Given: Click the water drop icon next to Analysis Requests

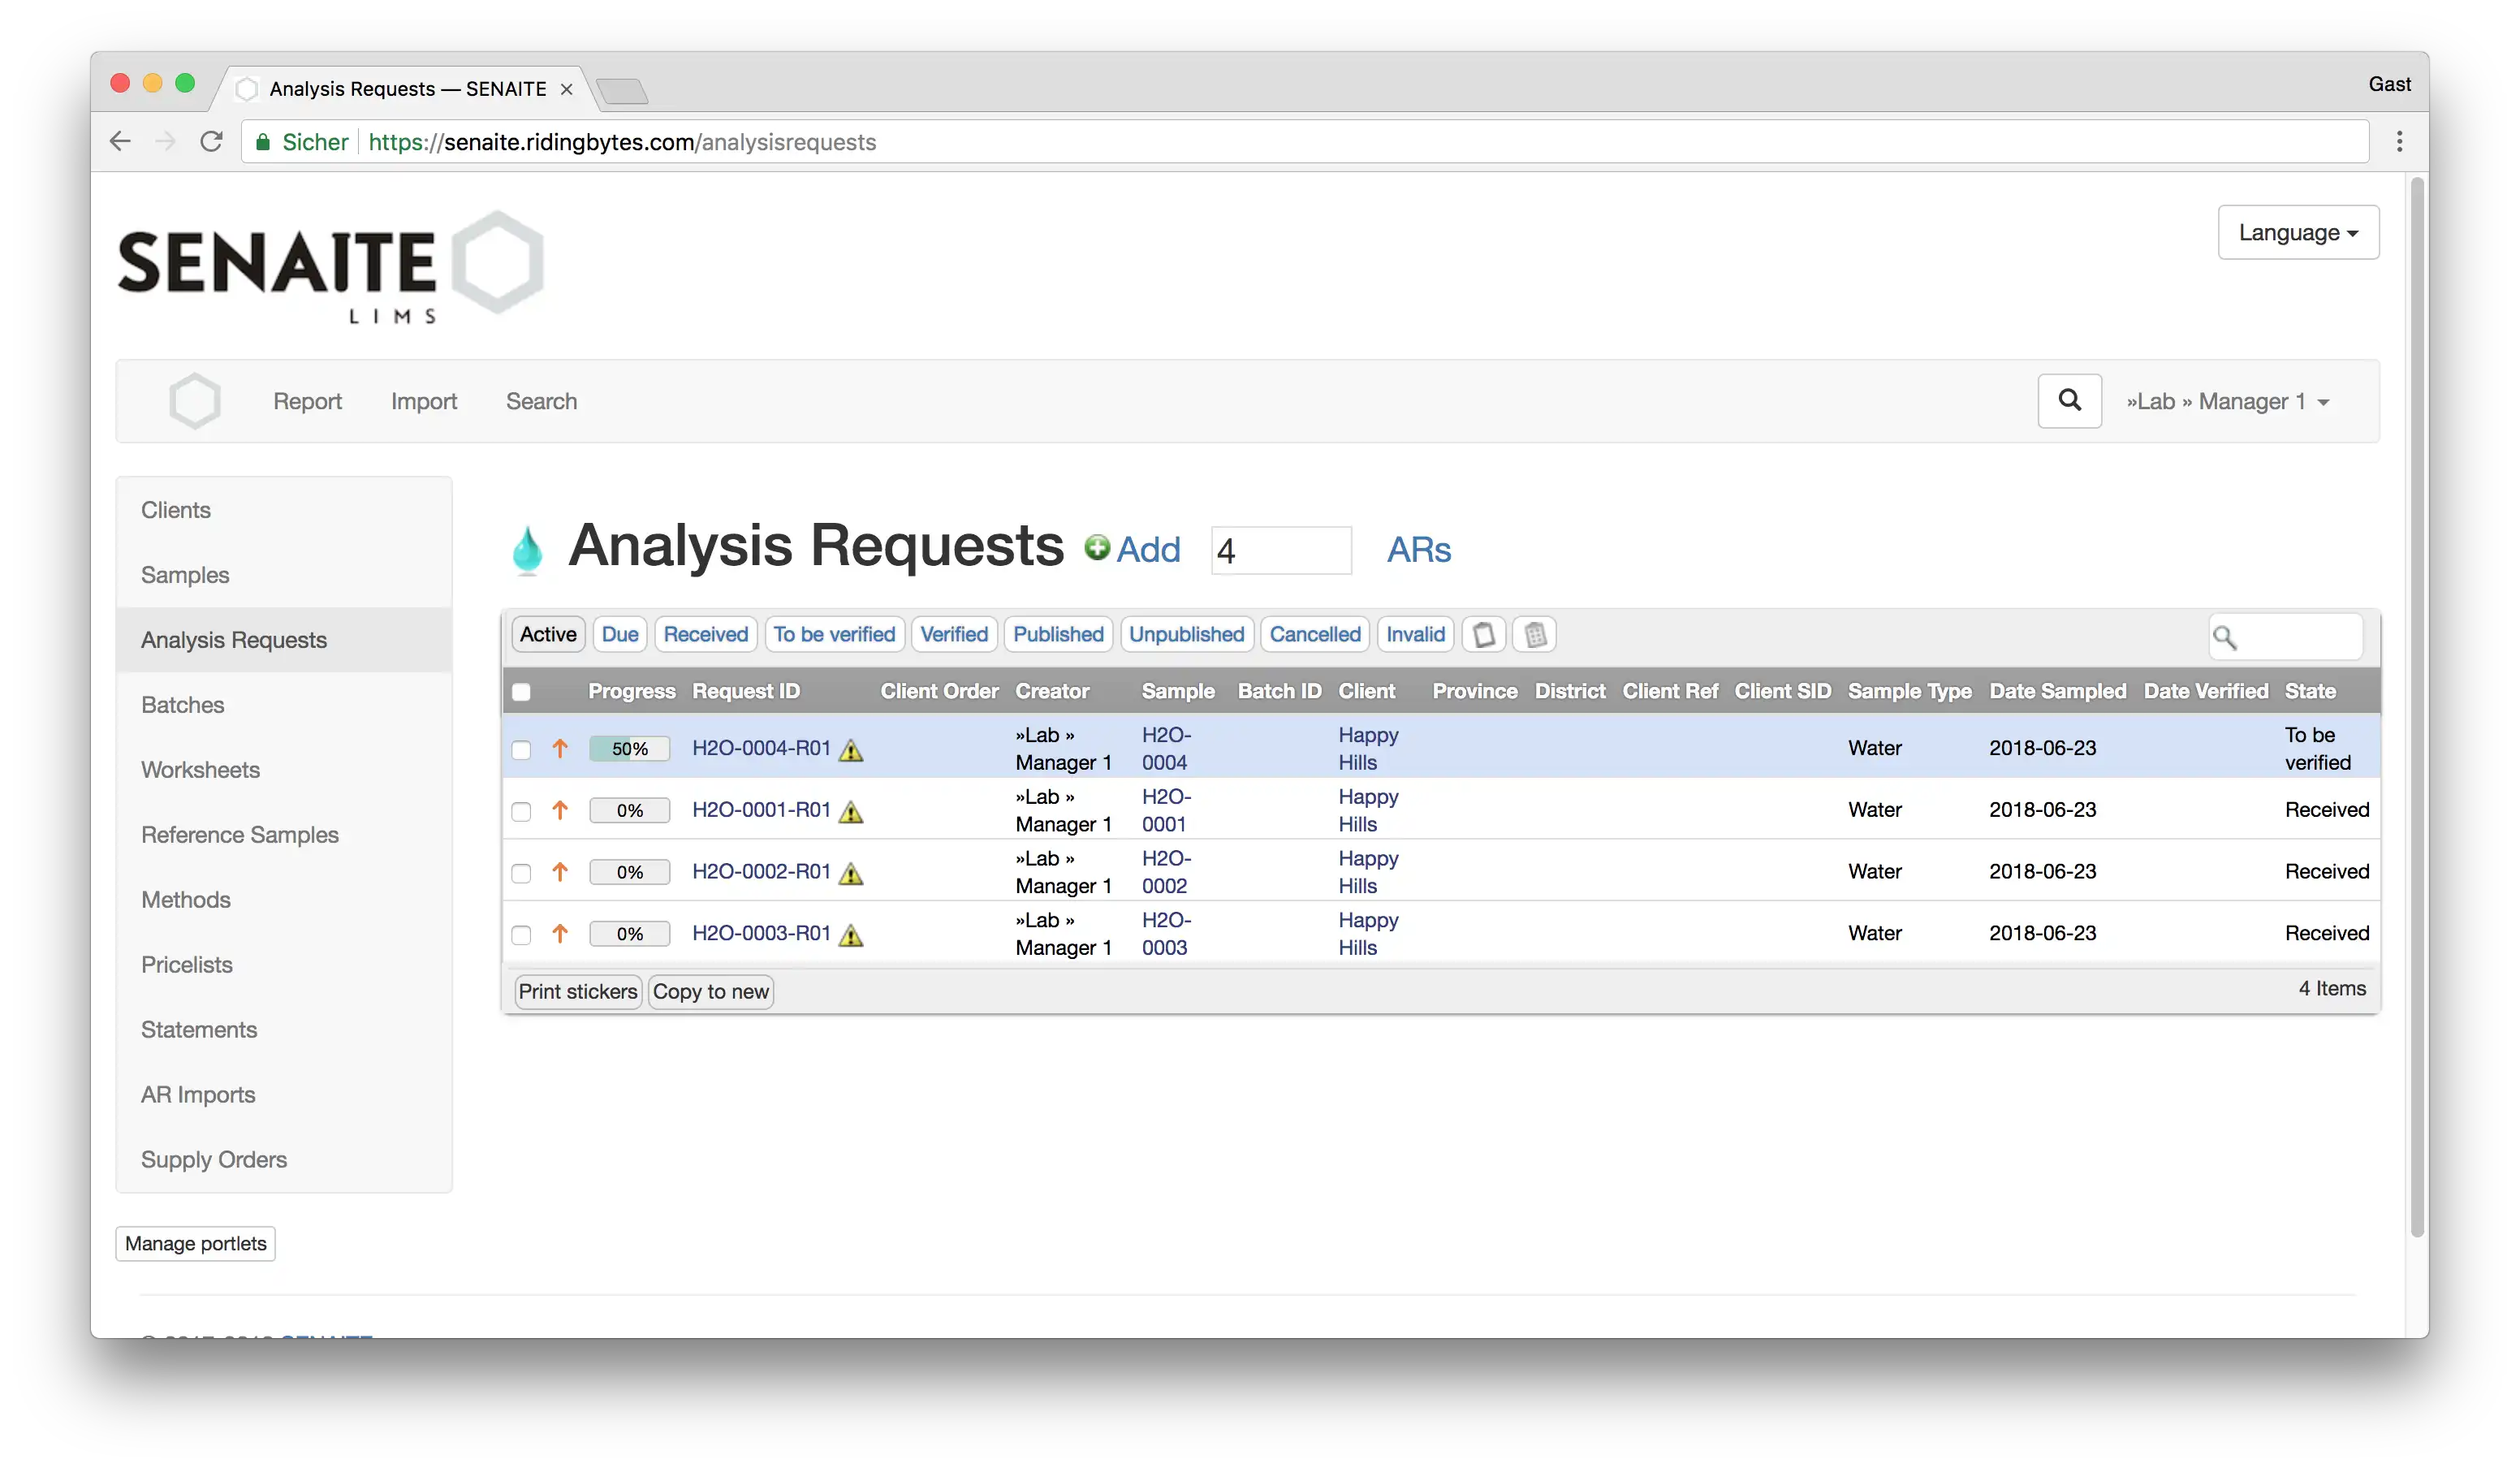Looking at the screenshot, I should tap(528, 547).
